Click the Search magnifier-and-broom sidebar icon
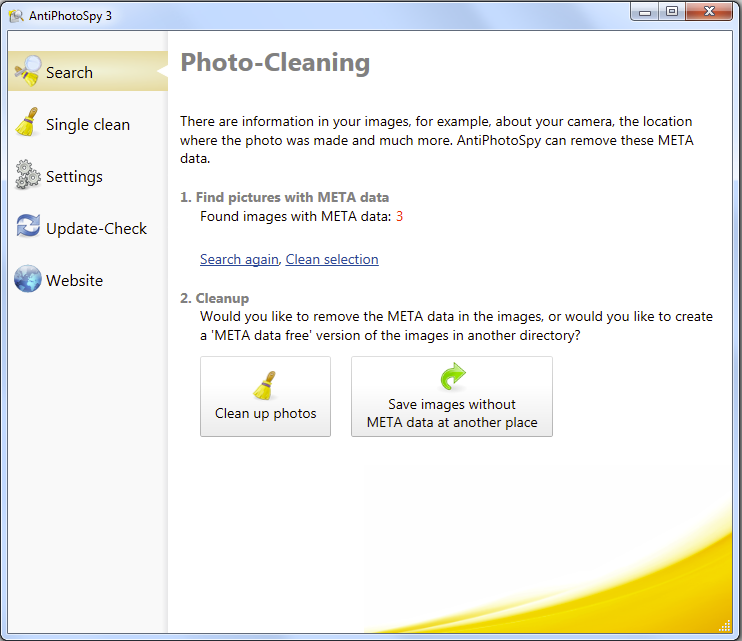This screenshot has width=742, height=641. point(28,71)
